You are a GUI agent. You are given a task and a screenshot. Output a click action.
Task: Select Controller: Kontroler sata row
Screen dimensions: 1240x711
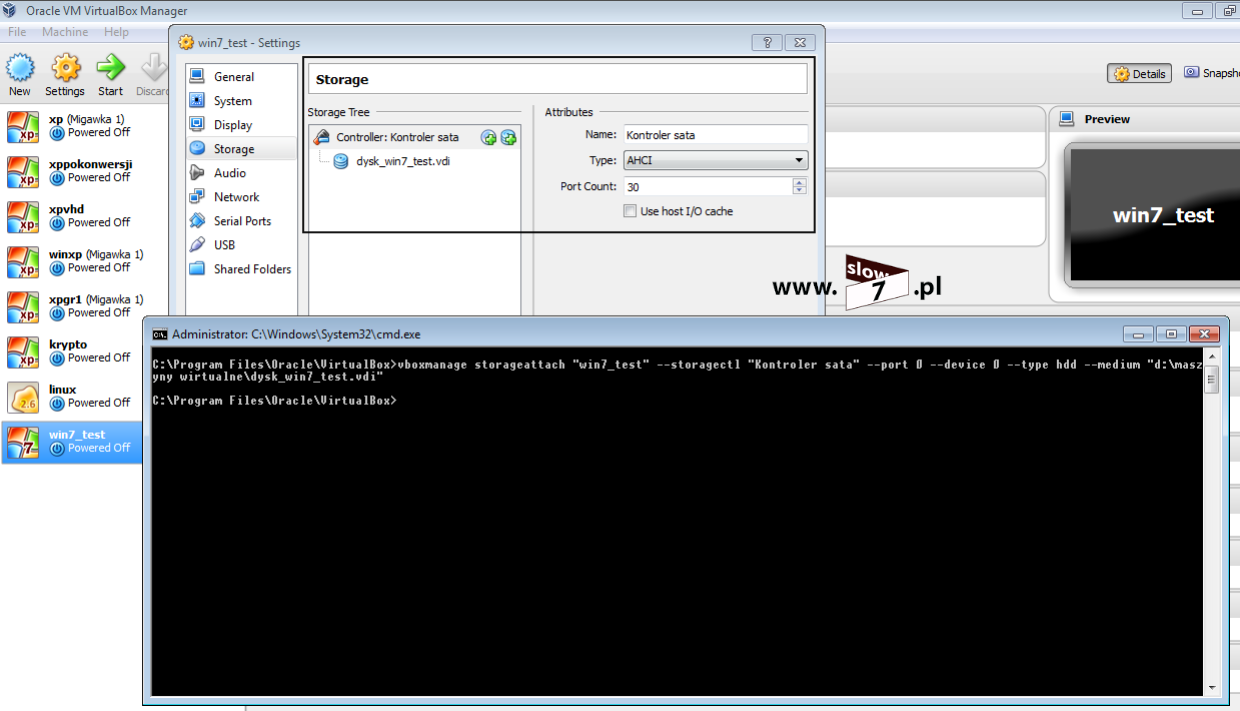coord(415,137)
